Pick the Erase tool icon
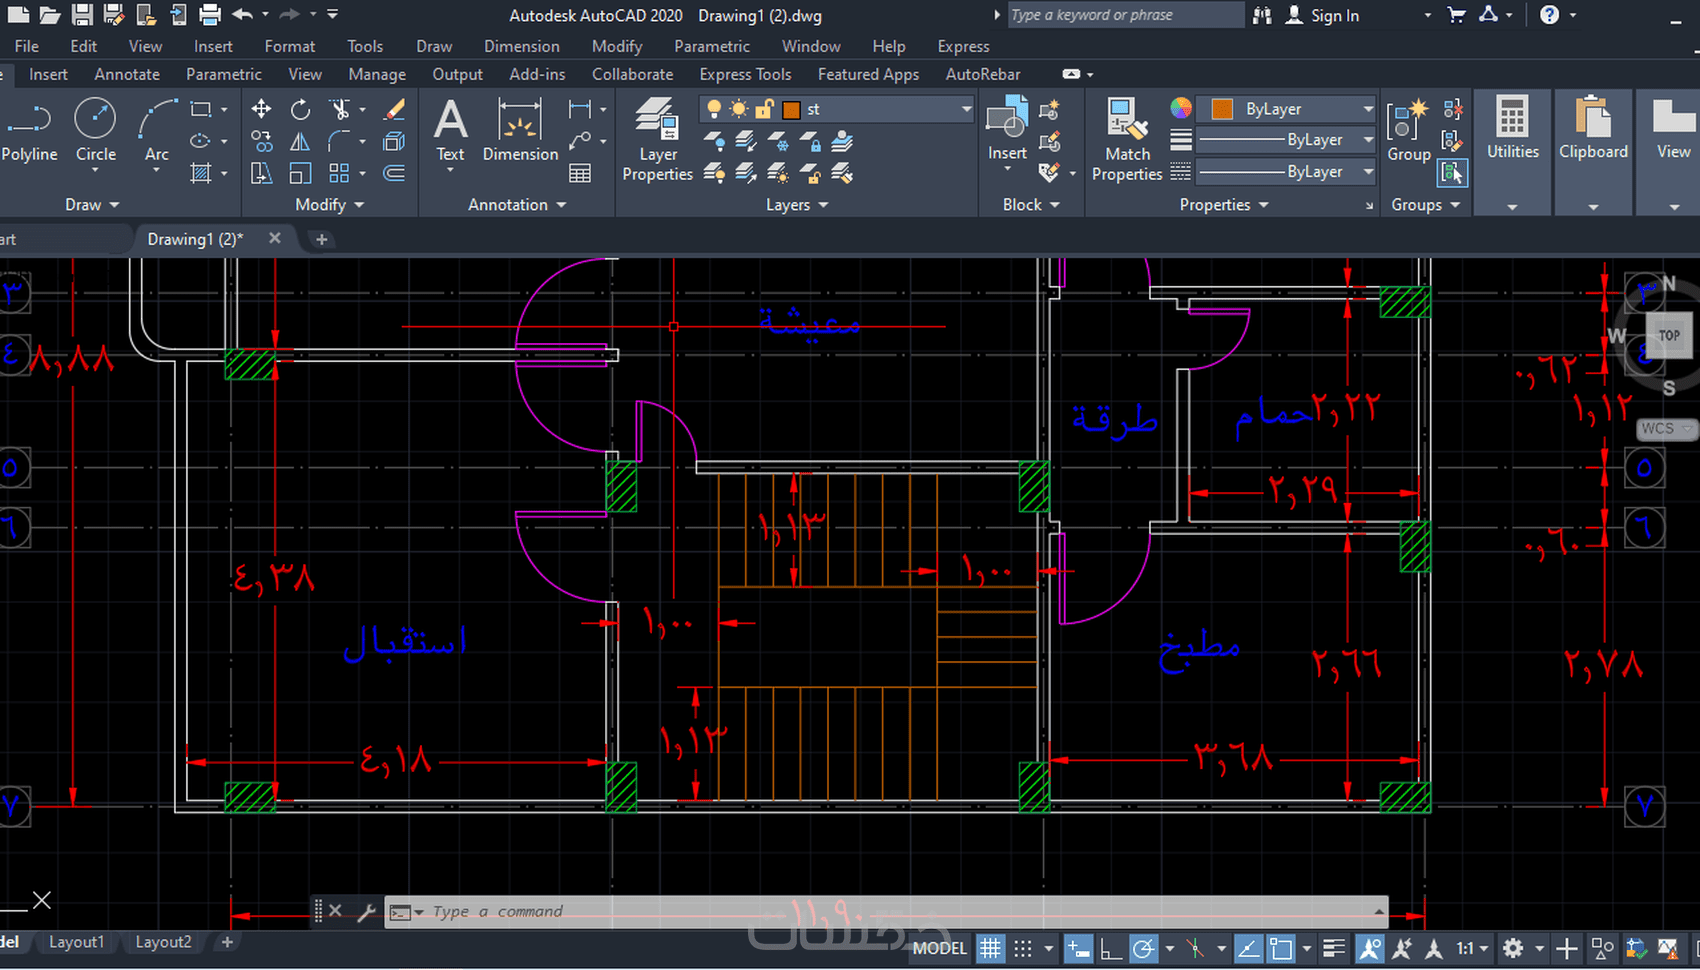The image size is (1700, 970). click(395, 109)
